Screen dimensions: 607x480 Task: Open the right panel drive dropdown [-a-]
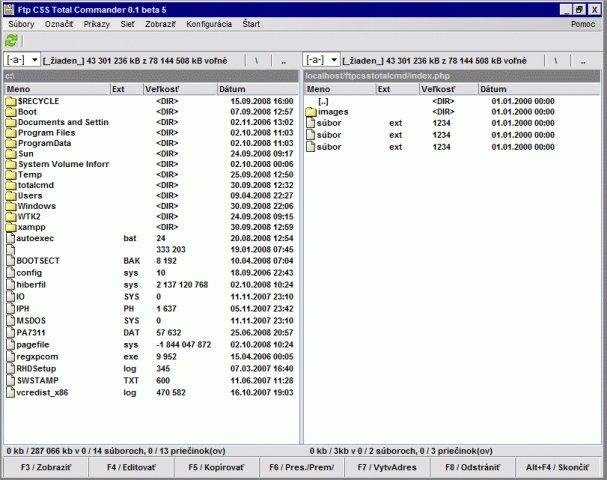[321, 60]
